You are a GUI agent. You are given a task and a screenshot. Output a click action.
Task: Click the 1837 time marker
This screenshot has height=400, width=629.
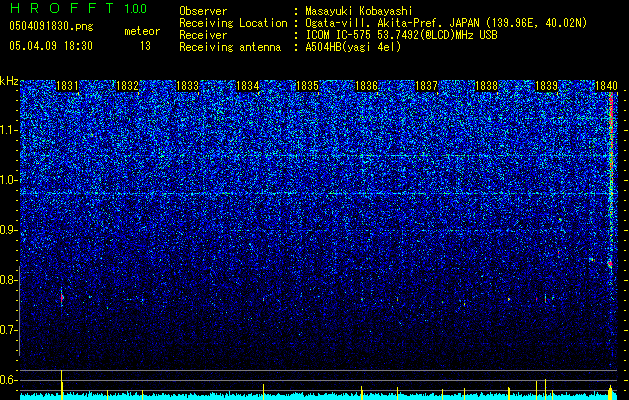[x=426, y=86]
